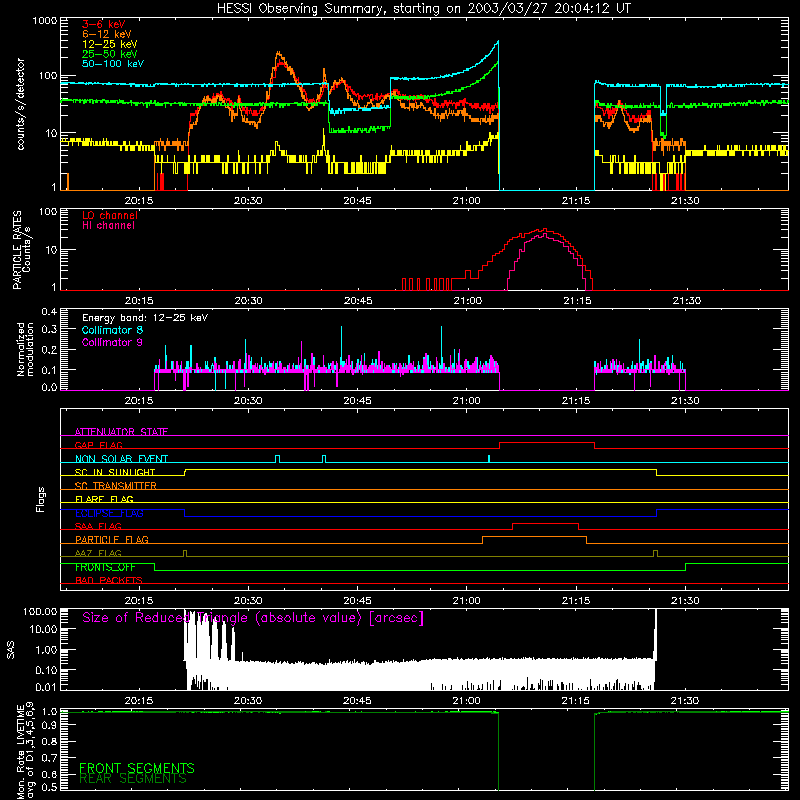Image resolution: width=800 pixels, height=800 pixels.
Task: Click the 1000 value on counts axis
Action: click(44, 21)
